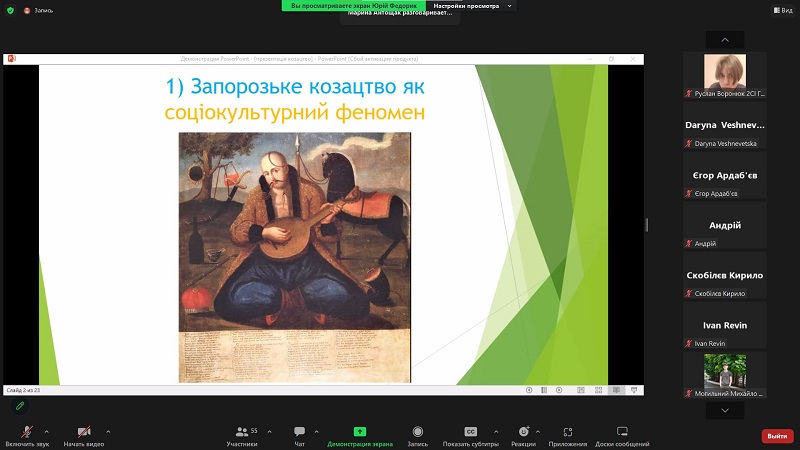
Task: Open Настройки просмотра dropdown
Action: (x=472, y=6)
